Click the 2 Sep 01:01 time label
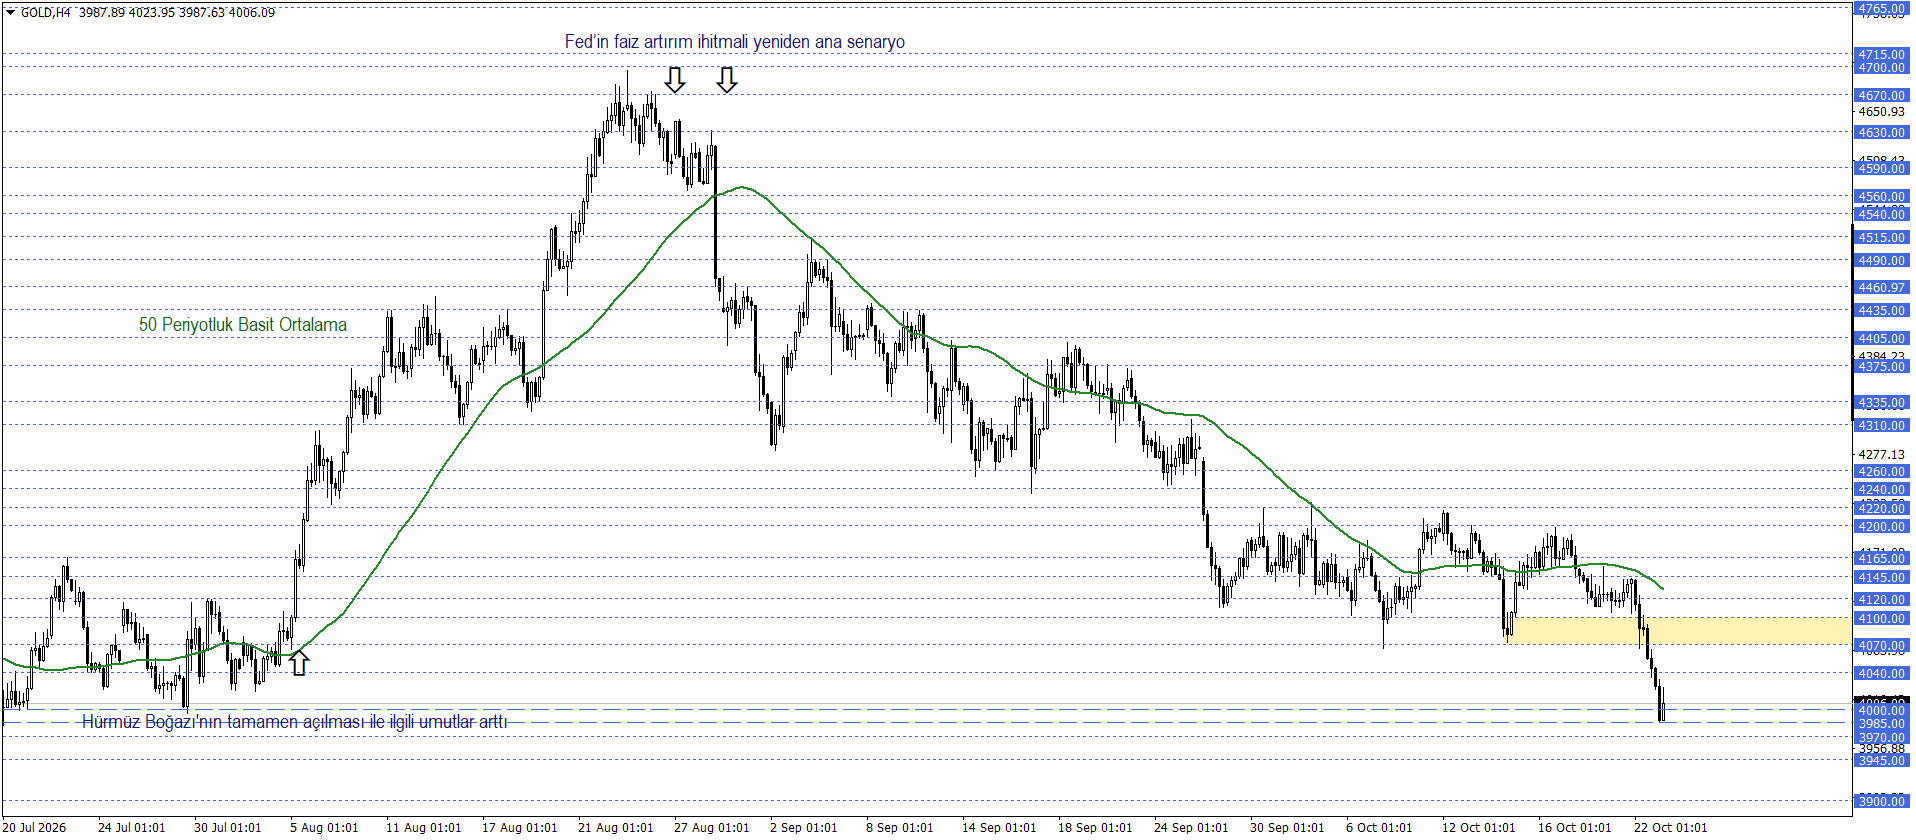 click(804, 827)
